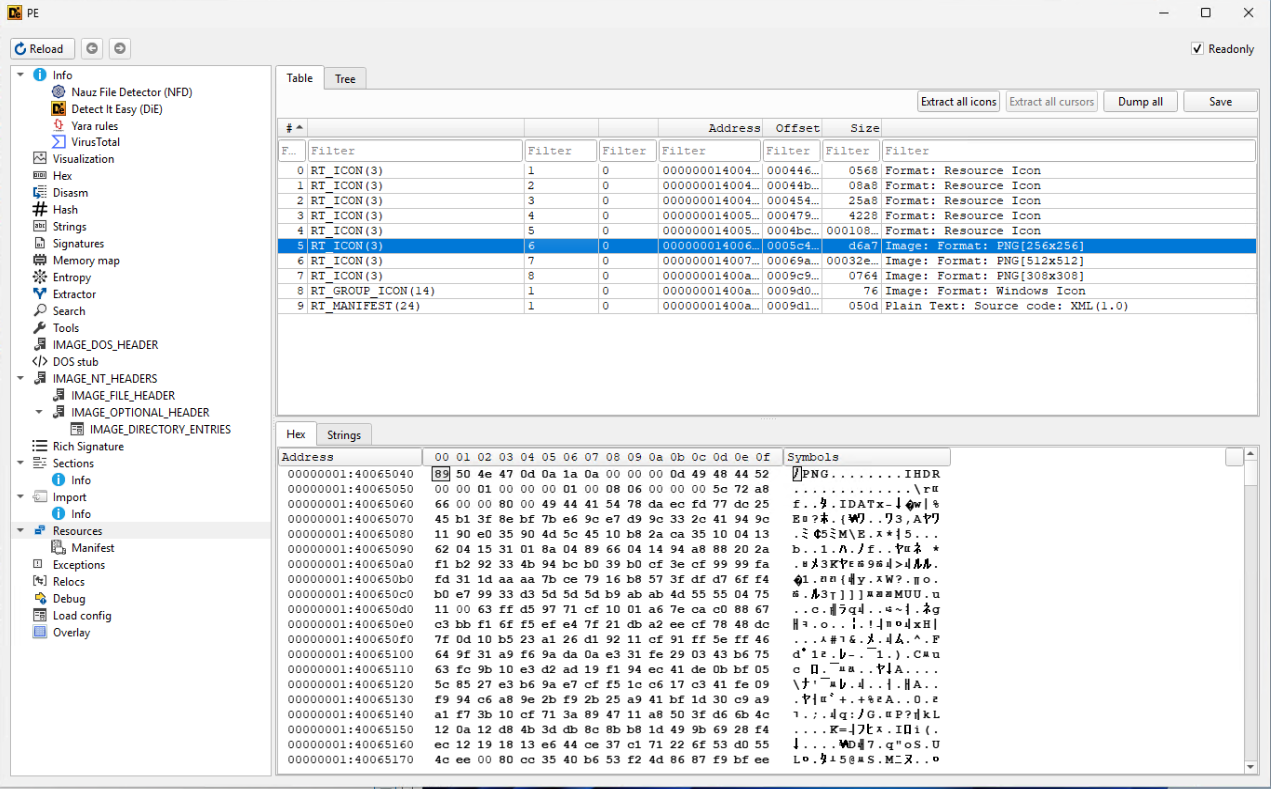Click the Dump all button

1140,102
